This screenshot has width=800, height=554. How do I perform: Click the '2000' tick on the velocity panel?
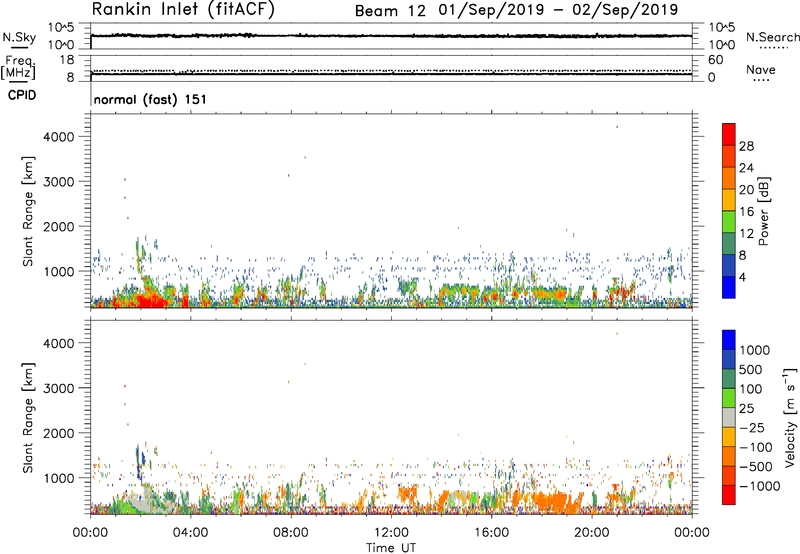59,433
